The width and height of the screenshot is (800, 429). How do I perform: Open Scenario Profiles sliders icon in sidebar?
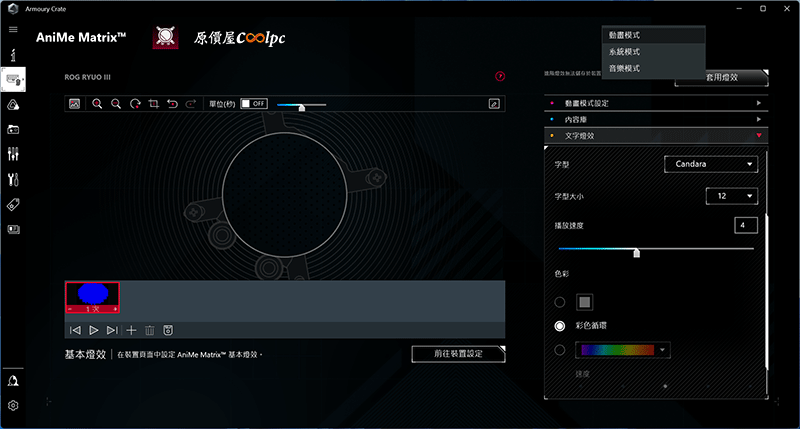pos(13,154)
